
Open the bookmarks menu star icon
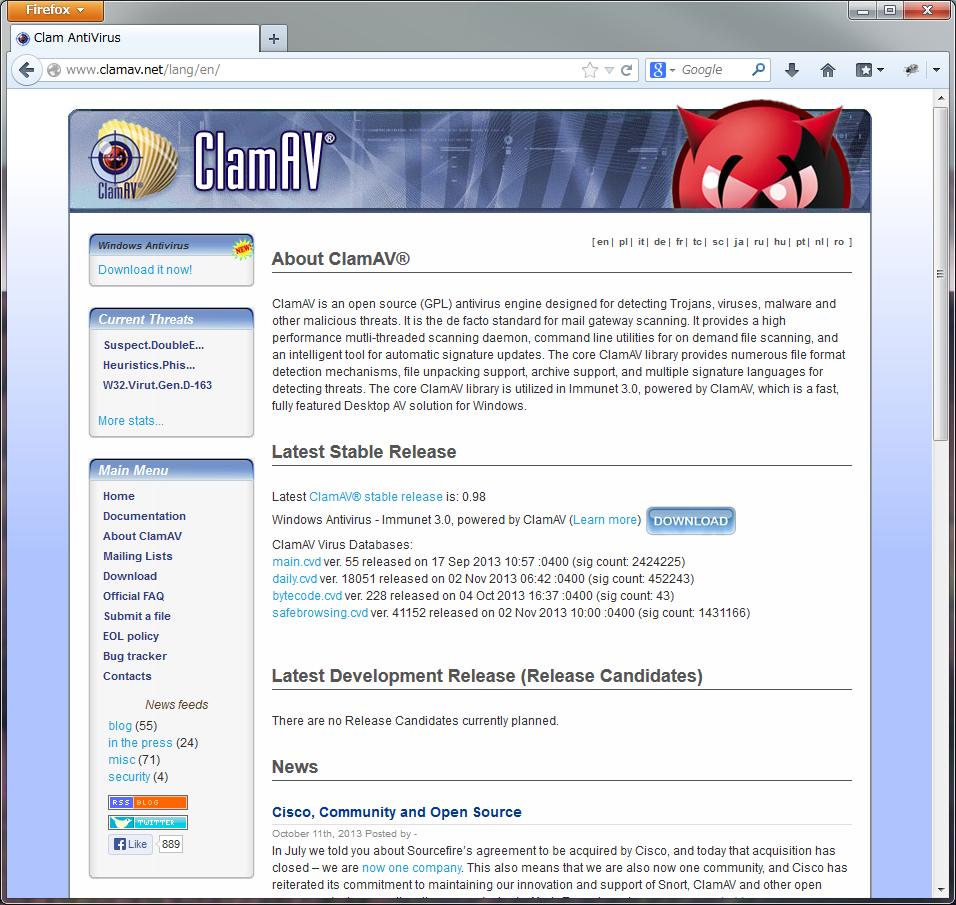click(864, 70)
